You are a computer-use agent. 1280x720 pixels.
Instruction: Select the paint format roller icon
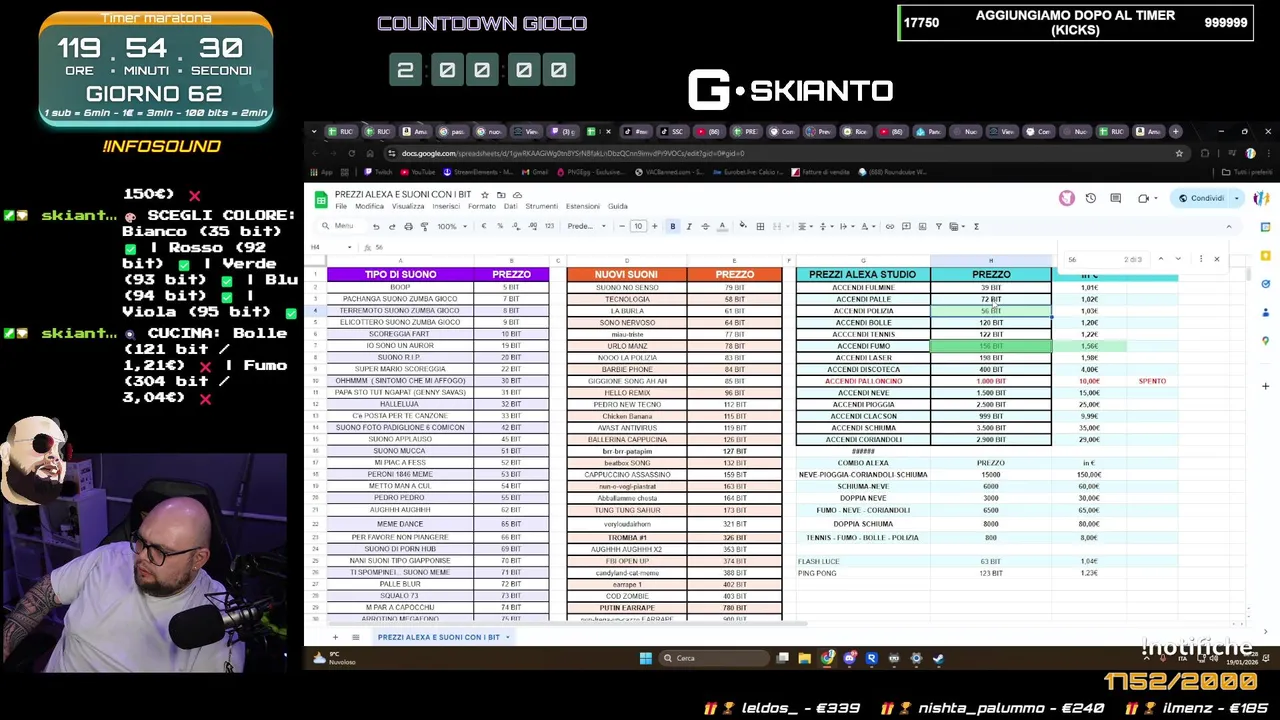[424, 226]
